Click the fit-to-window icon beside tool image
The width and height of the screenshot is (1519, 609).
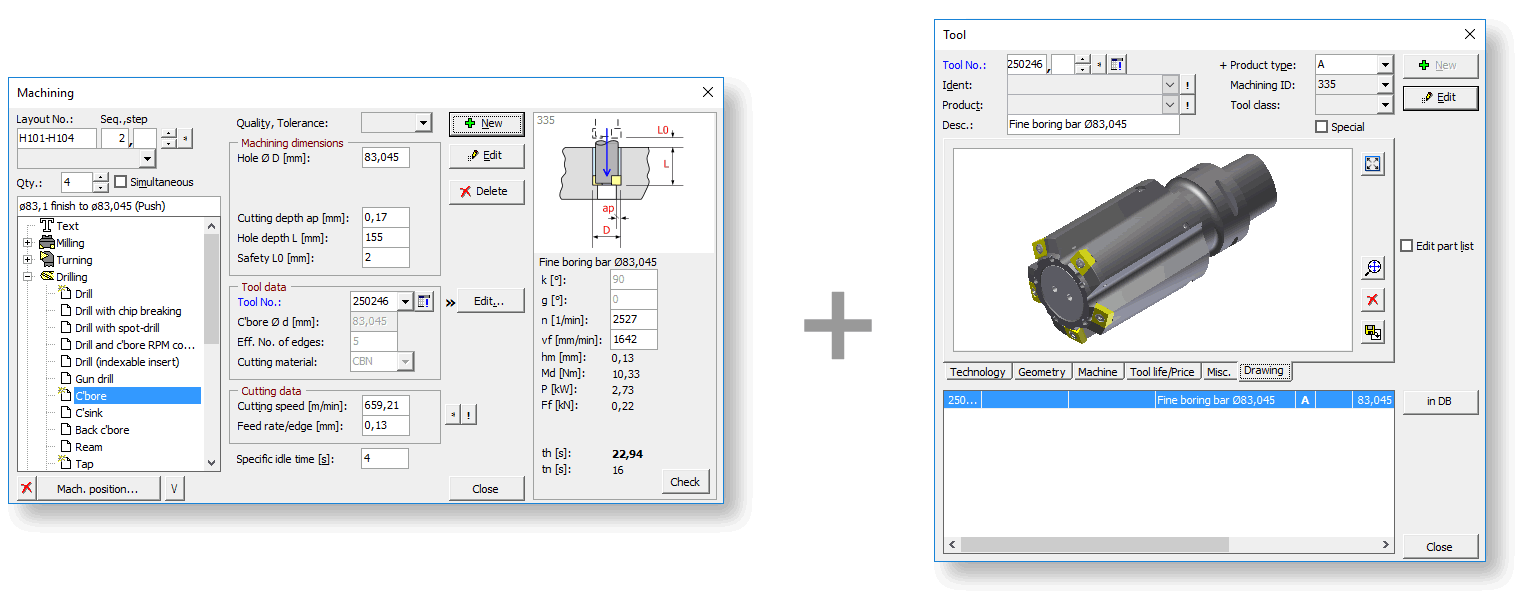[x=1373, y=164]
